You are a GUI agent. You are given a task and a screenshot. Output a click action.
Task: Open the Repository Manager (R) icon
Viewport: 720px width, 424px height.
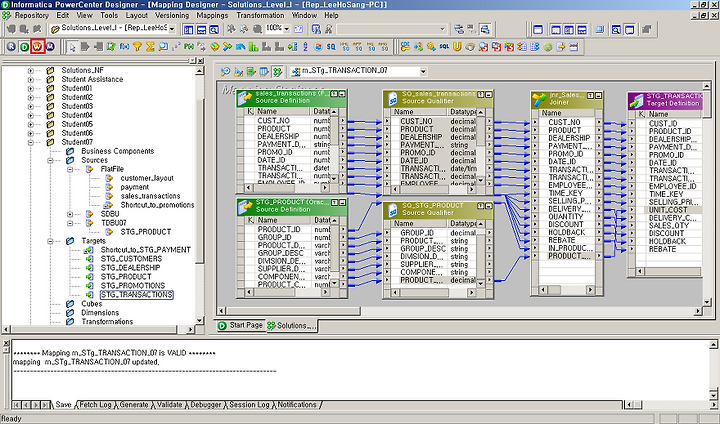coord(11,47)
